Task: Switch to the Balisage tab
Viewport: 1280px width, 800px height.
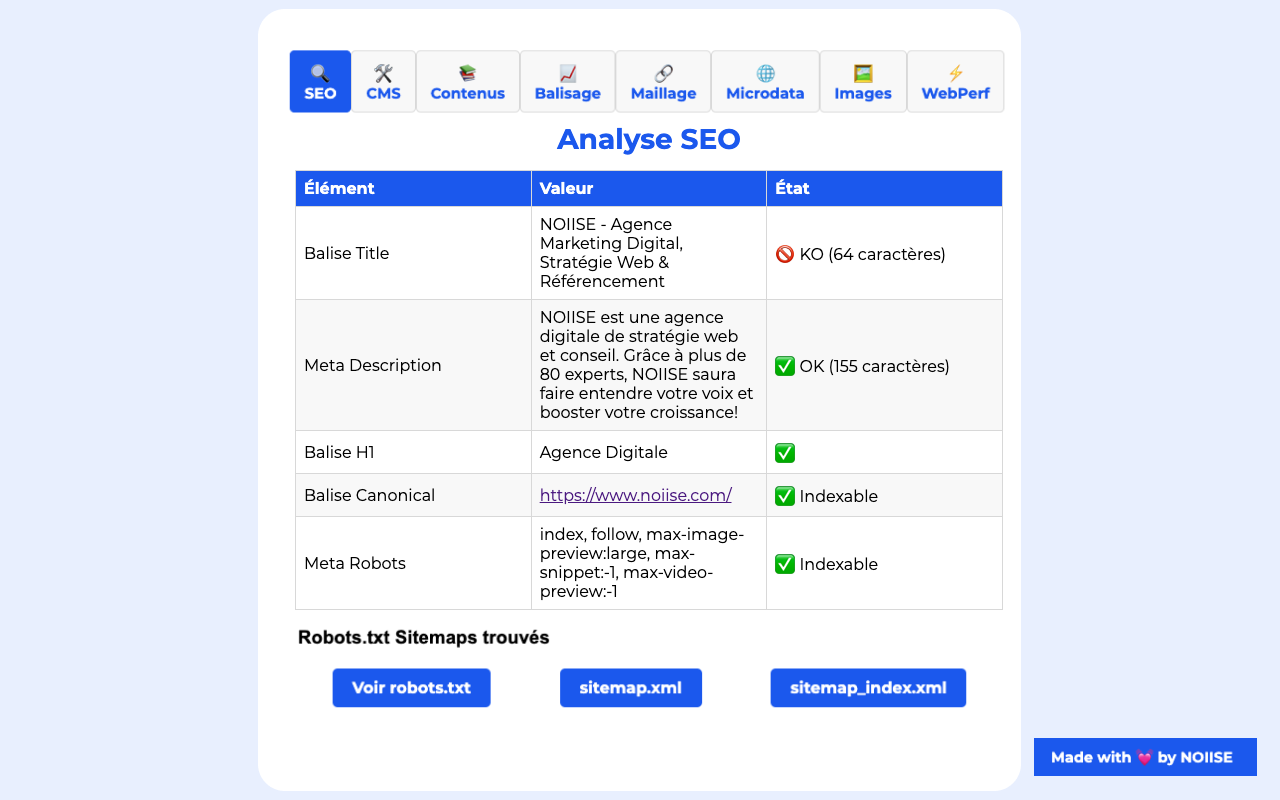Action: click(x=568, y=82)
